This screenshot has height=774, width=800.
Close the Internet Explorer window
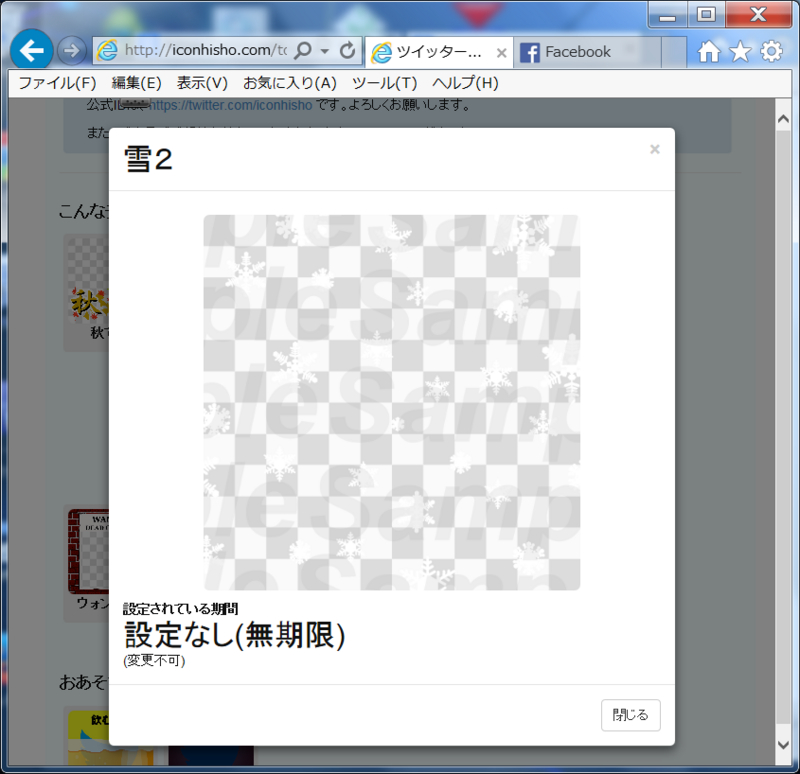[x=758, y=15]
